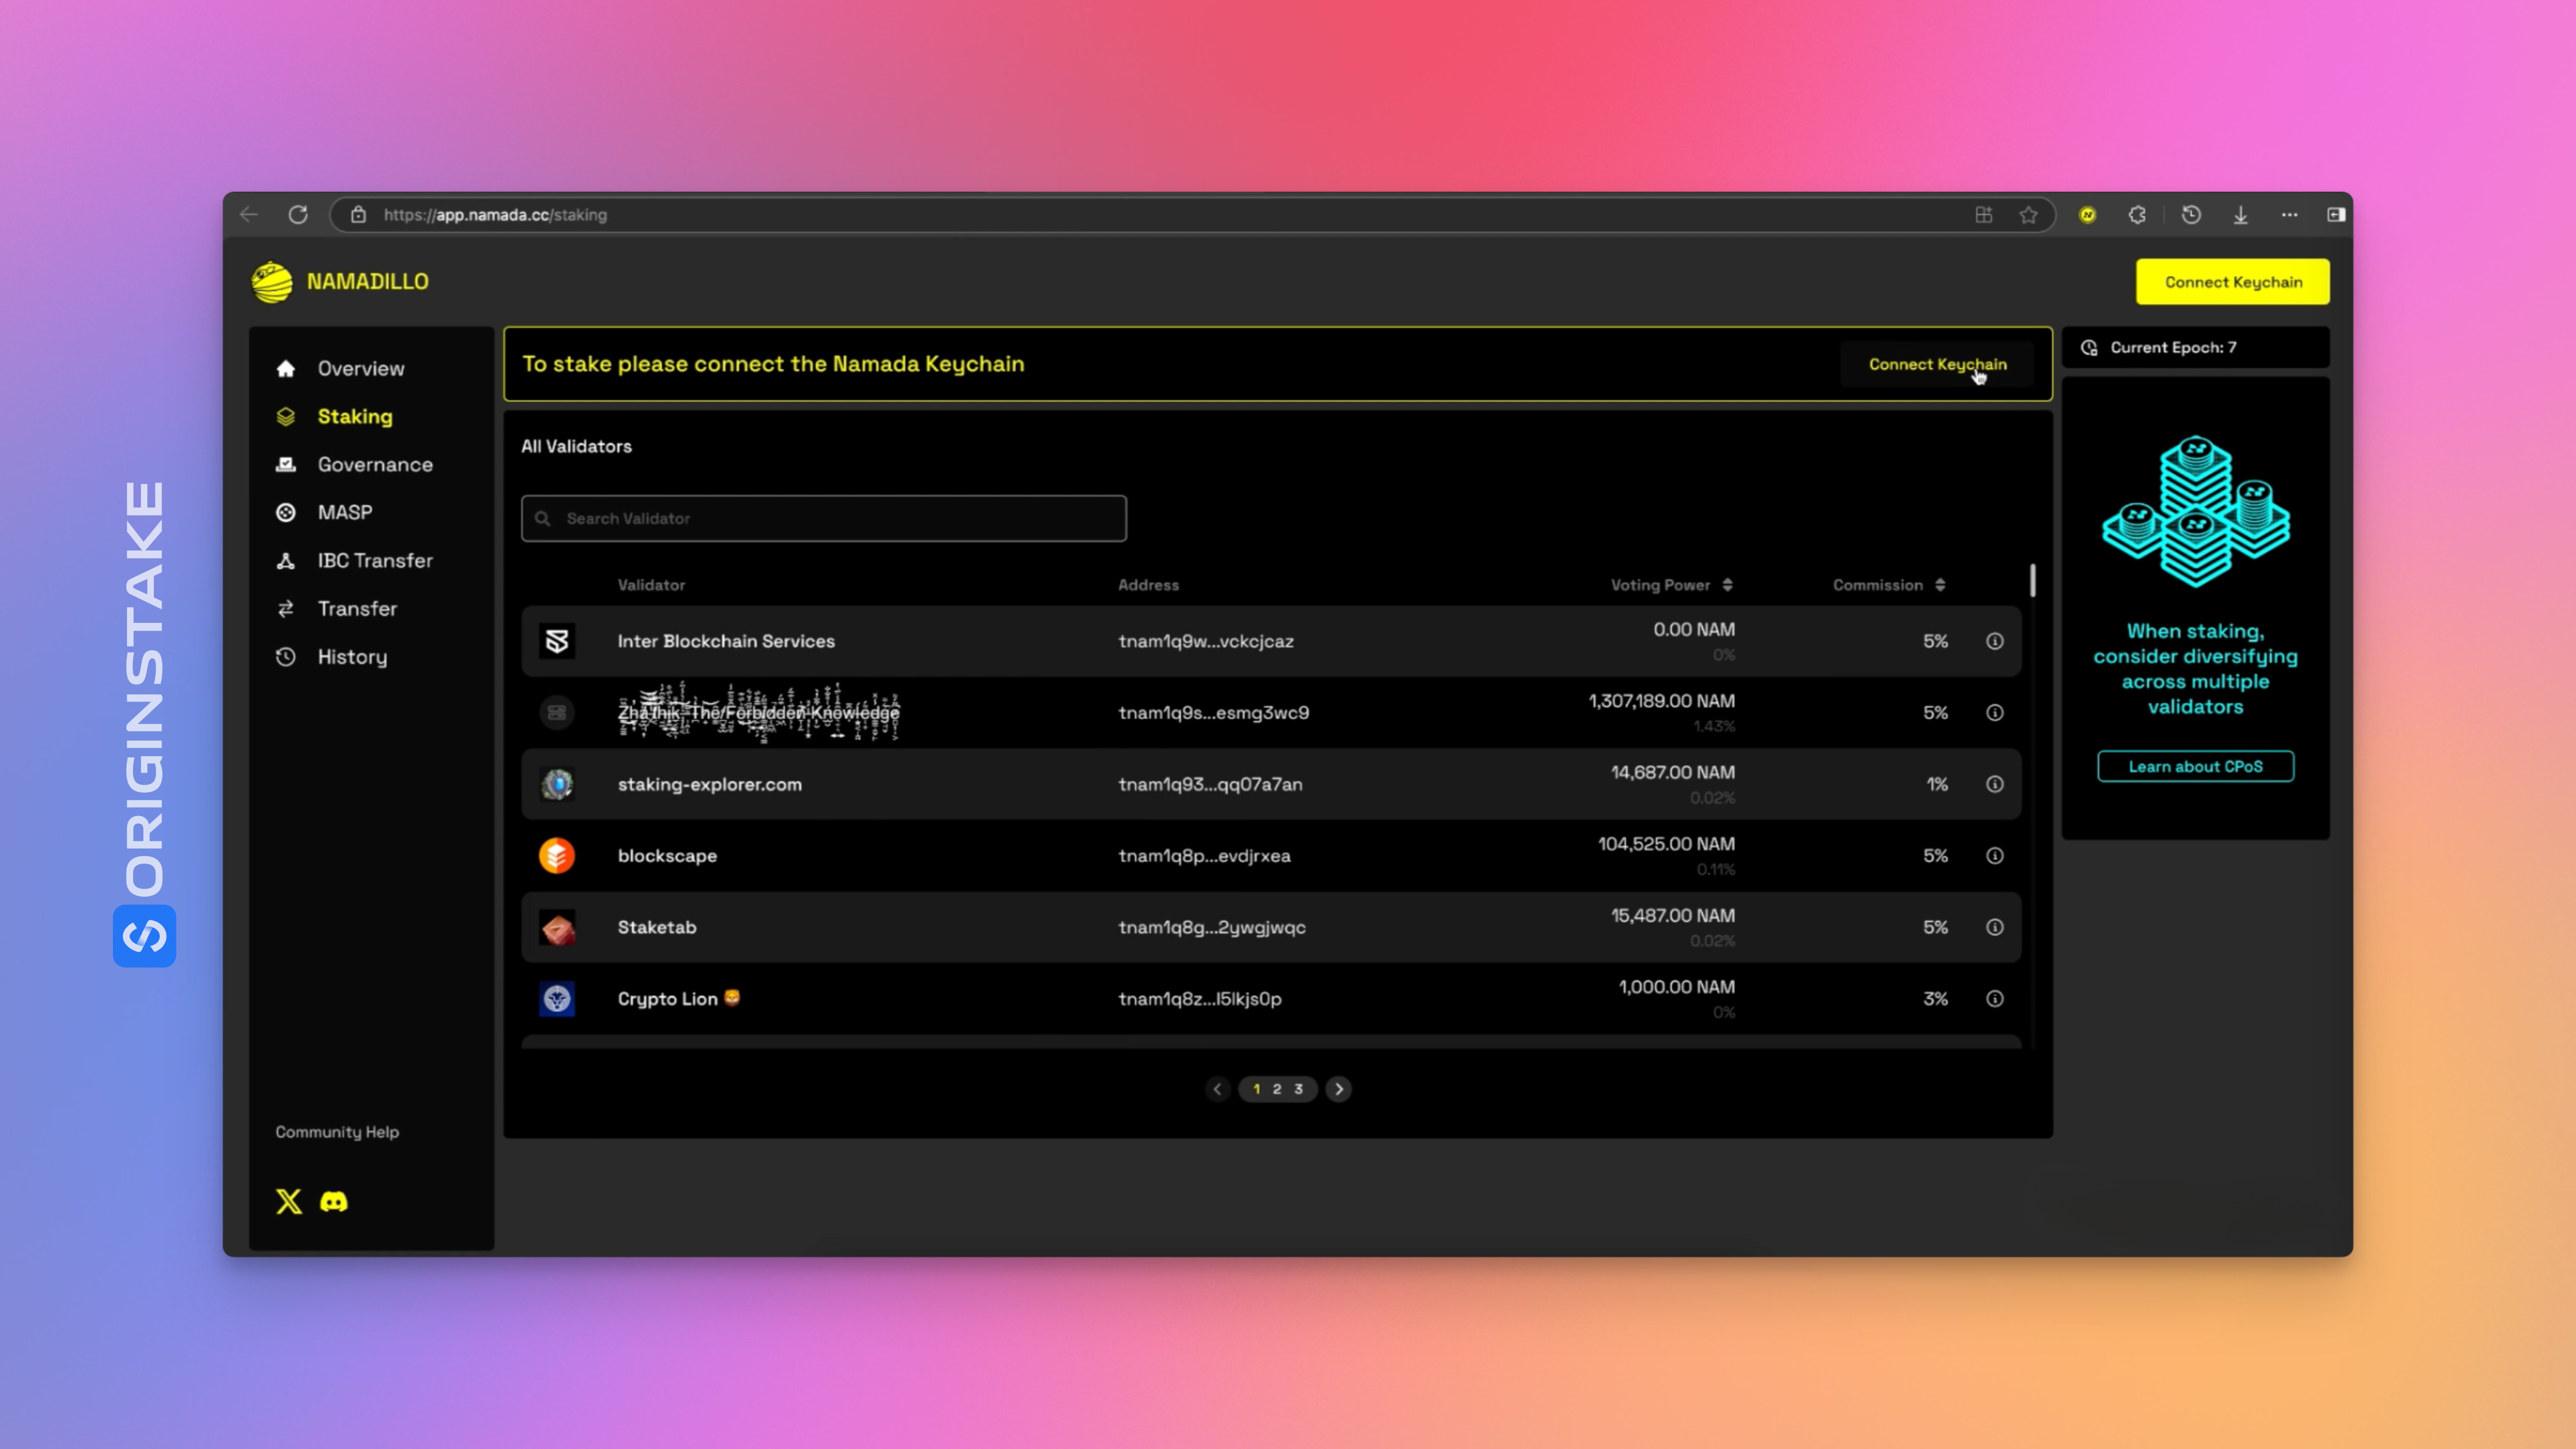Click the validators list scrollbar
Image resolution: width=2576 pixels, height=1449 pixels.
tap(2032, 580)
